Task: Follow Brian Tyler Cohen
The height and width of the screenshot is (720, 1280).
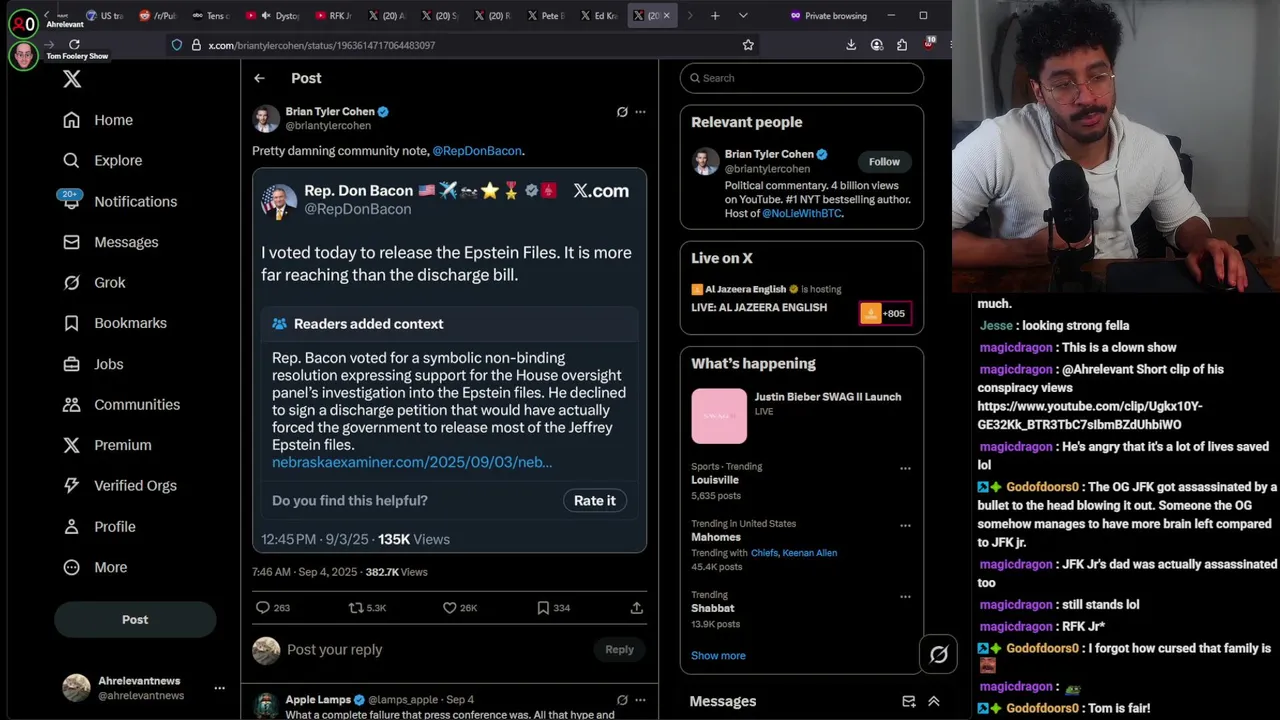Action: 884,162
